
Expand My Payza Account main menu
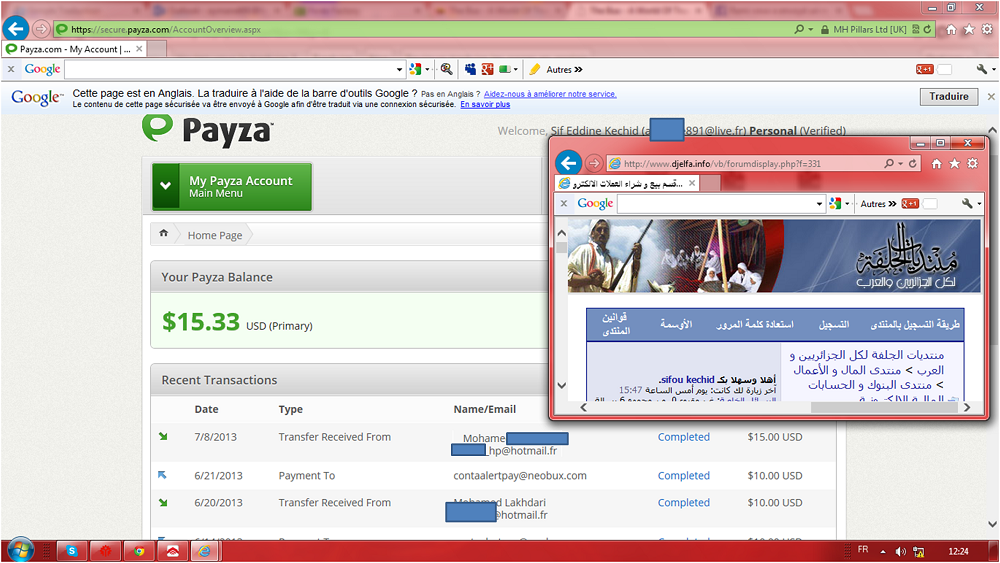232,186
